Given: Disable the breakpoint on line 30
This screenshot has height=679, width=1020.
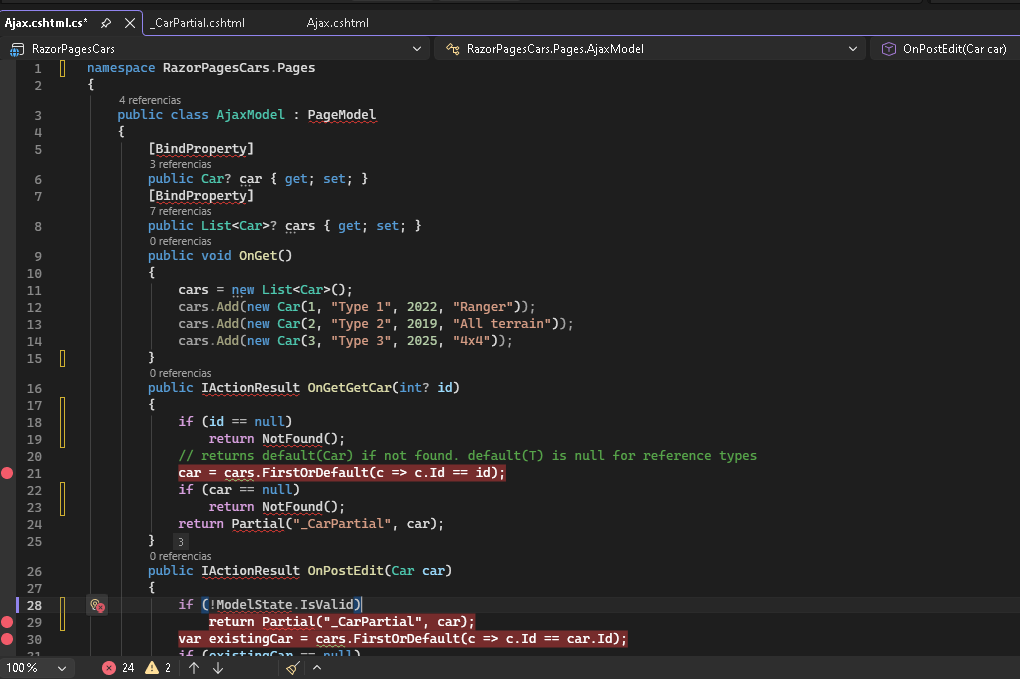Looking at the screenshot, I should (x=8, y=639).
